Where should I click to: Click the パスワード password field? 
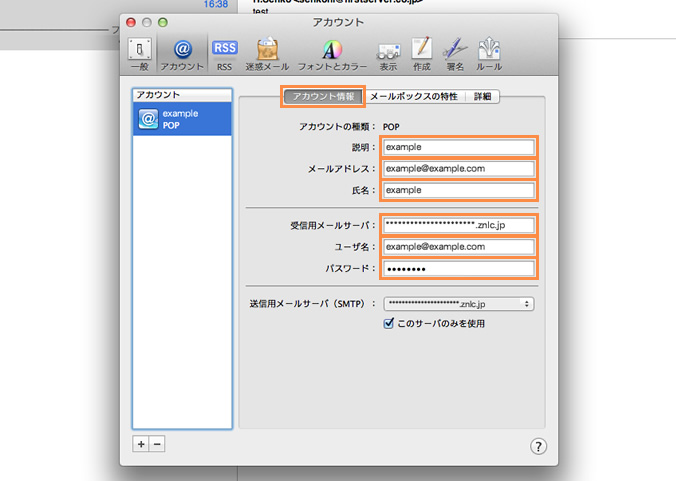(459, 269)
